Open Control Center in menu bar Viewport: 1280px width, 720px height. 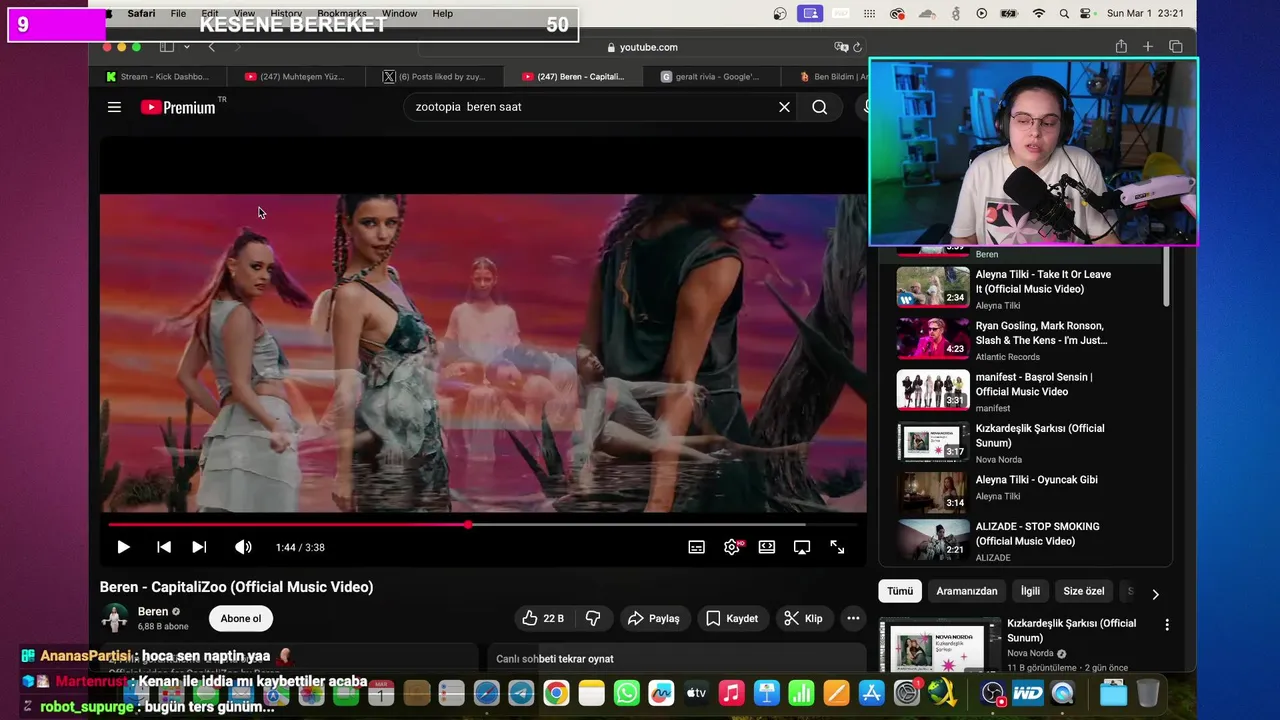click(x=1087, y=13)
